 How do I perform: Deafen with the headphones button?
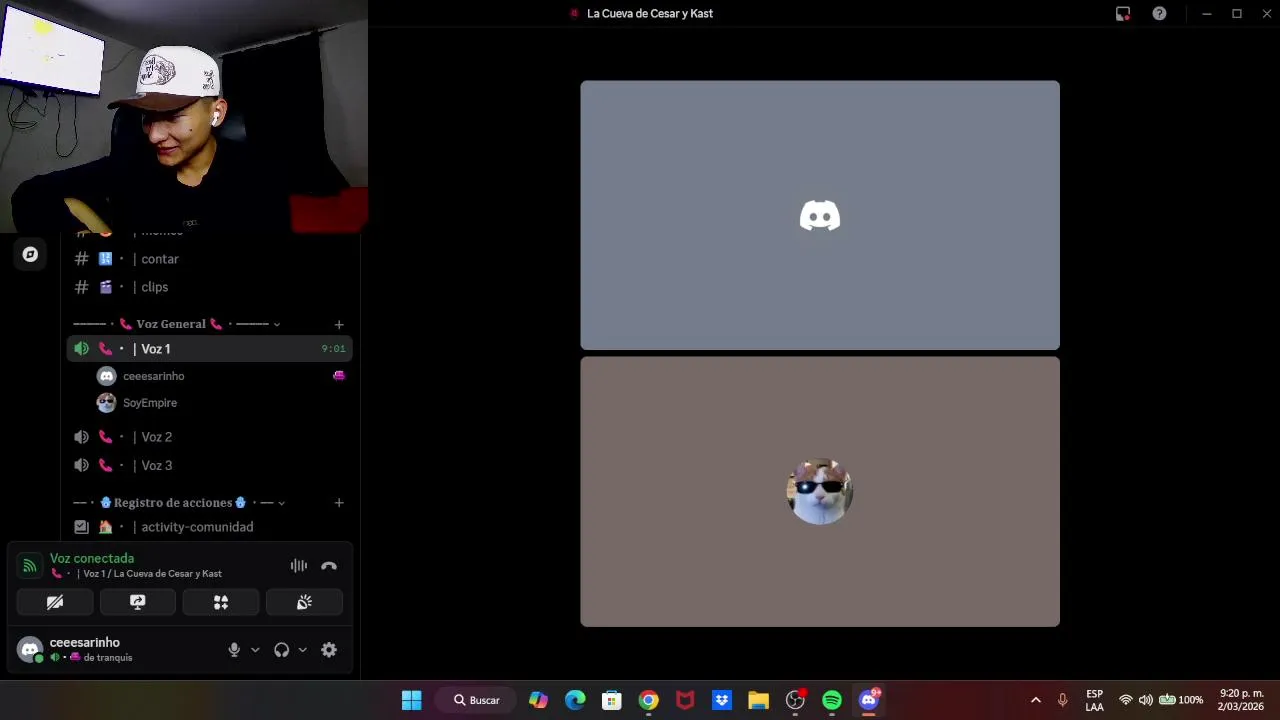(x=282, y=650)
